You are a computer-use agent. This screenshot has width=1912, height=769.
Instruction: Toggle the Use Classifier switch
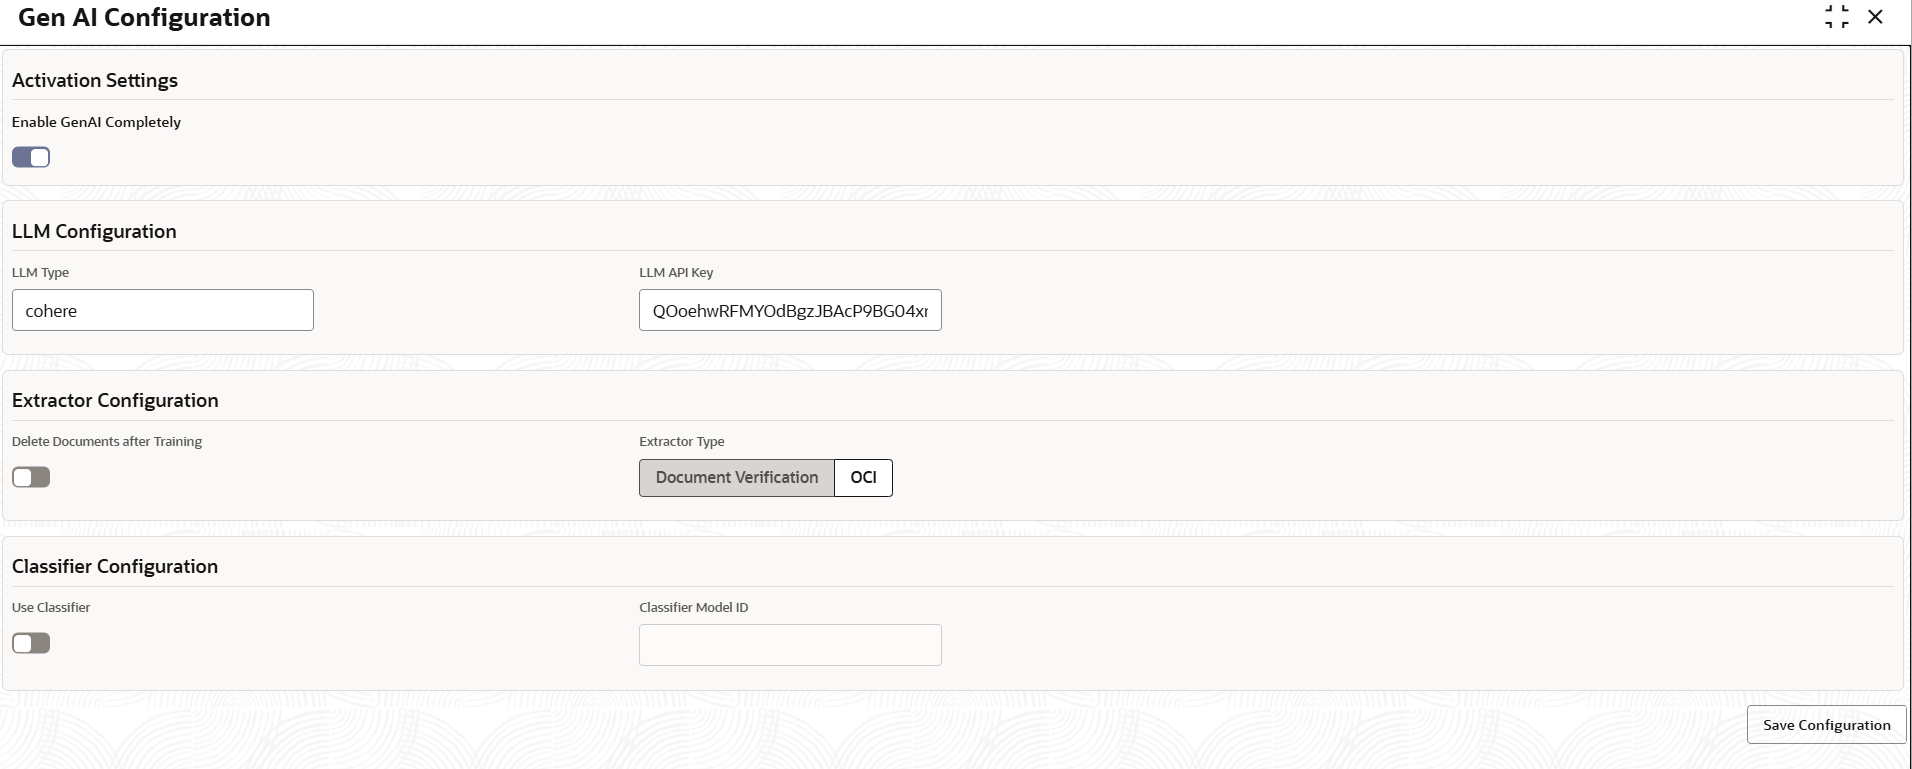[31, 643]
